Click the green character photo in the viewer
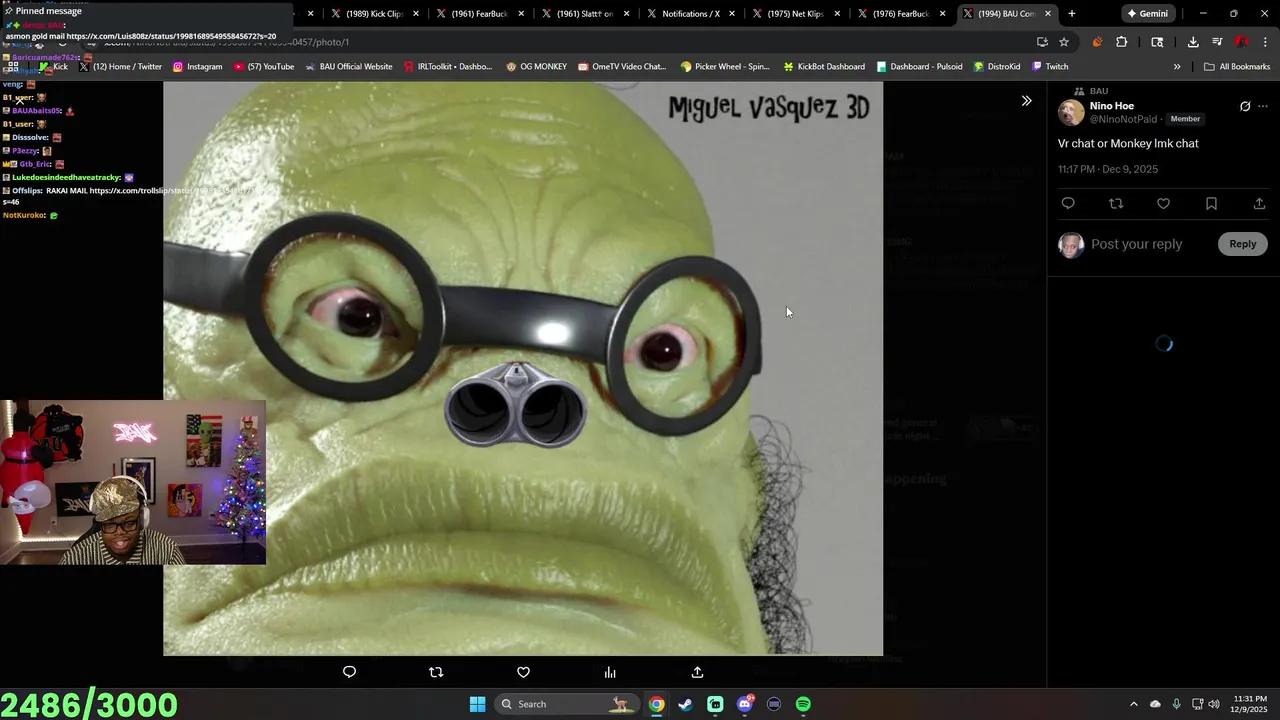 [523, 368]
